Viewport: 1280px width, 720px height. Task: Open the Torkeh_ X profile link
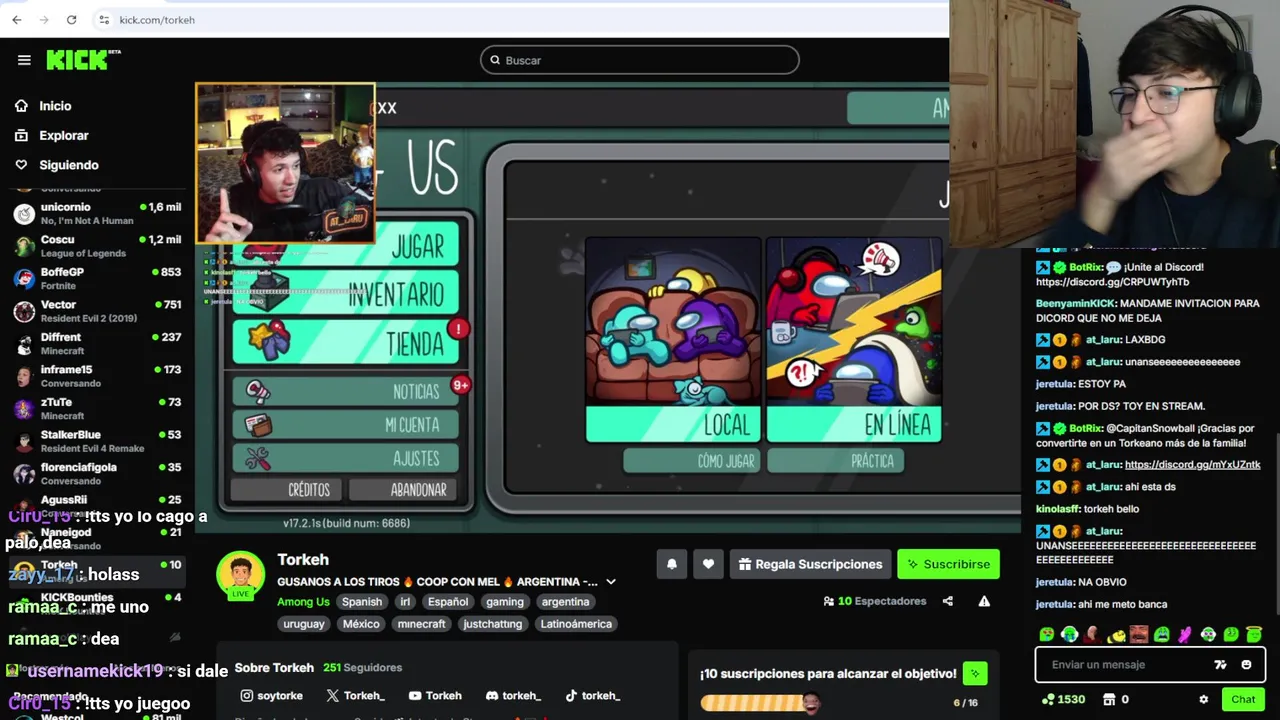(355, 696)
